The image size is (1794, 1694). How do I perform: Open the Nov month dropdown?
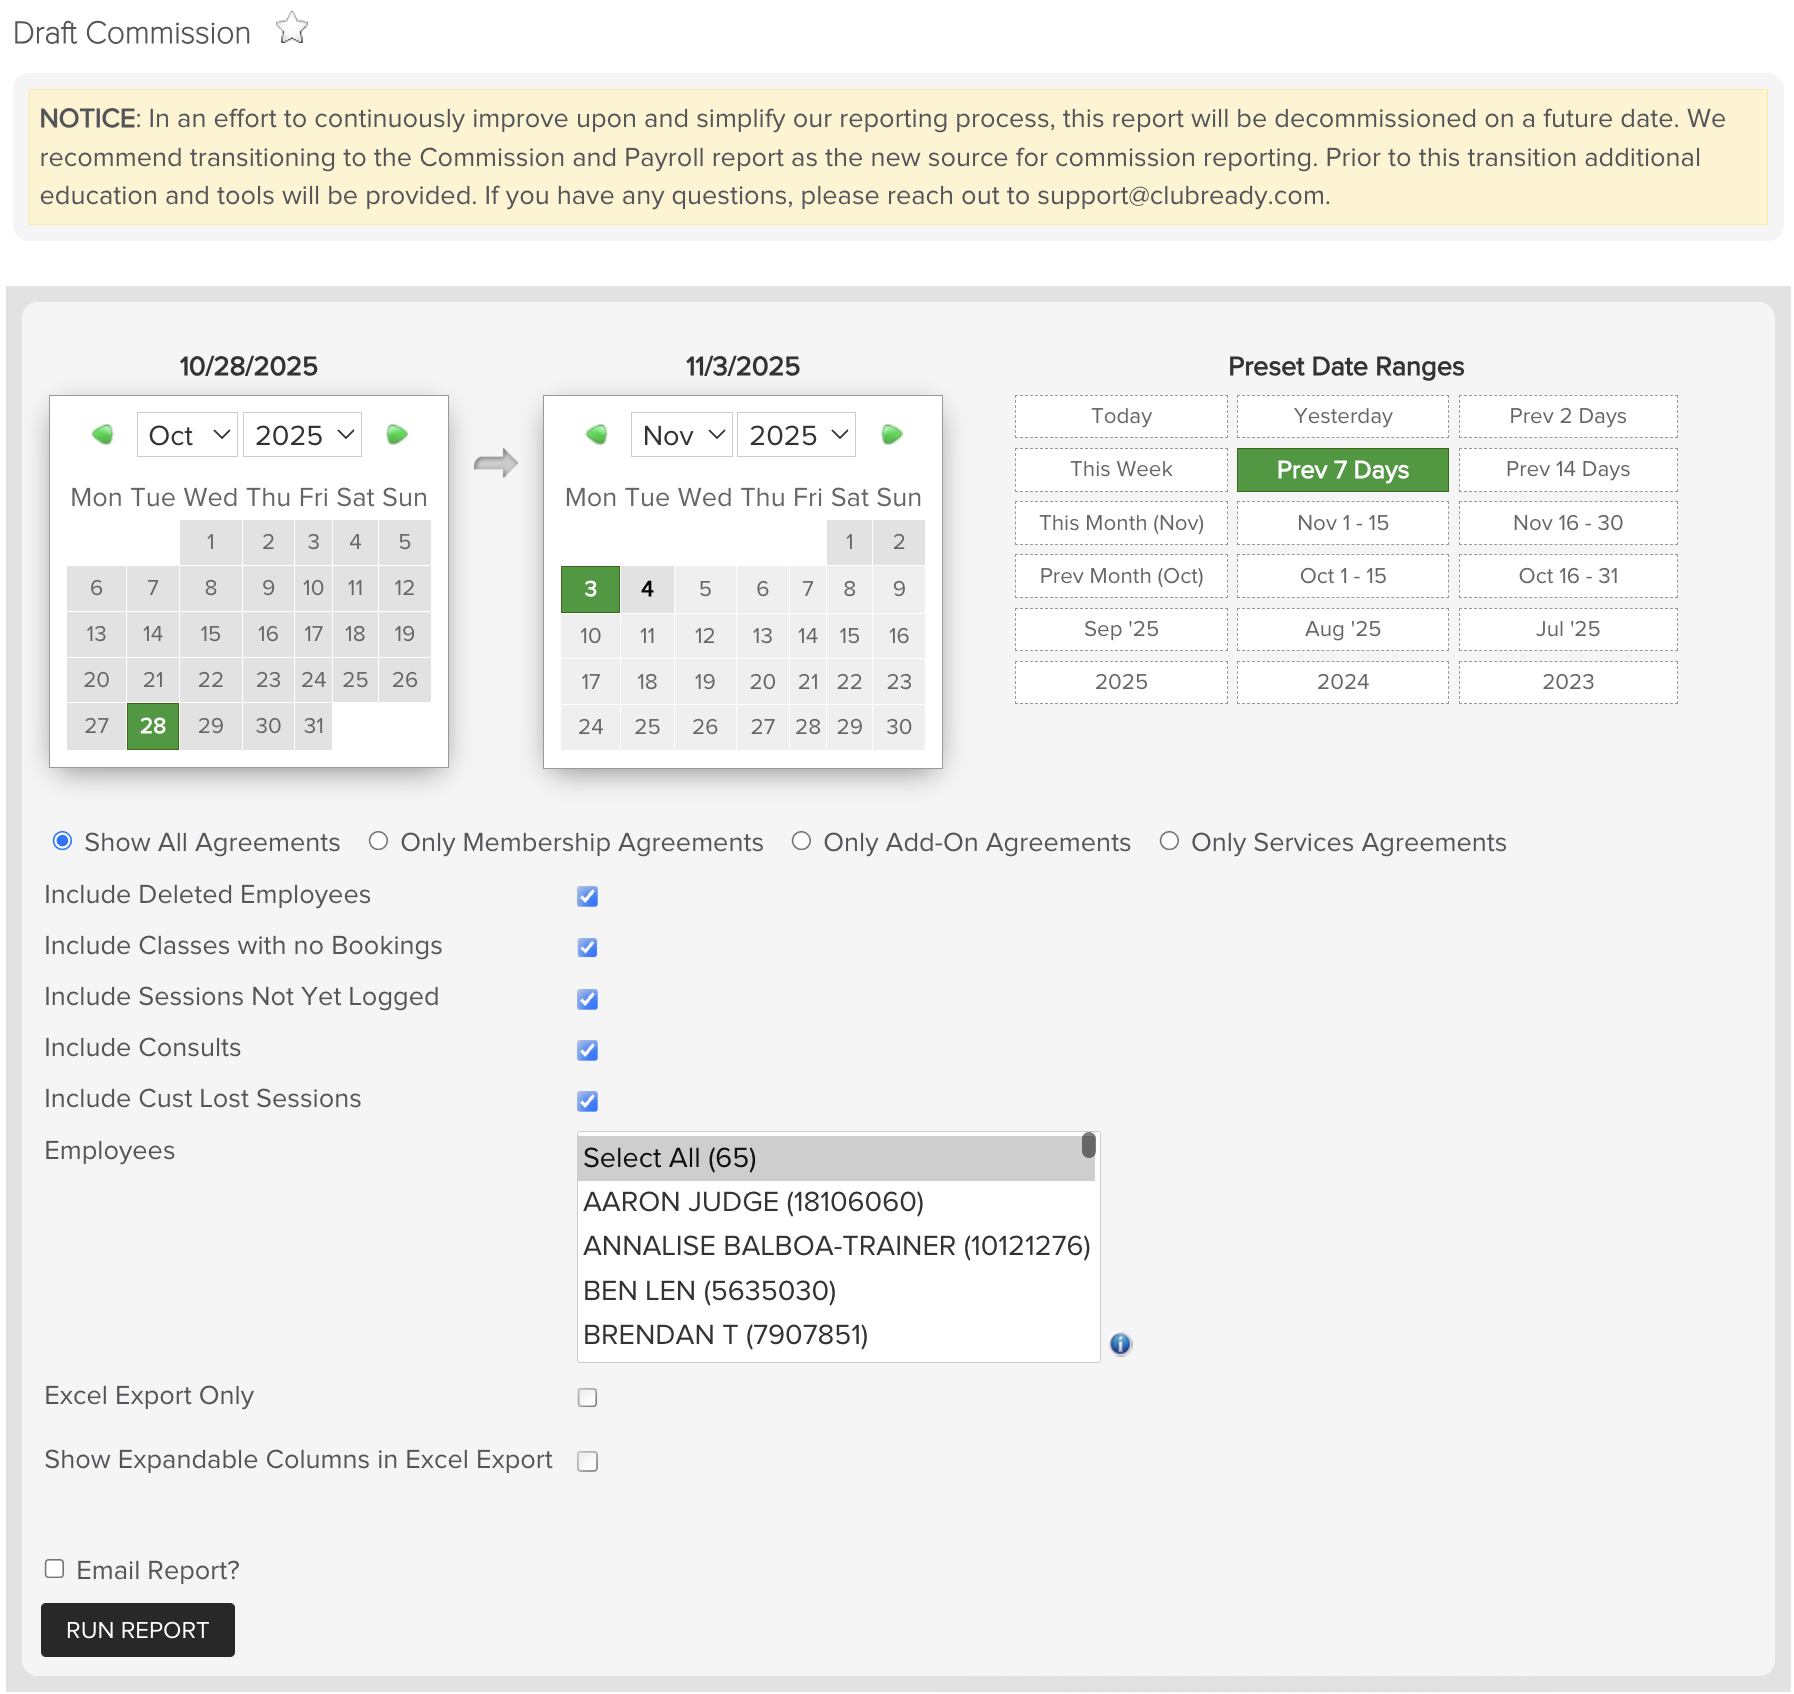pos(682,435)
